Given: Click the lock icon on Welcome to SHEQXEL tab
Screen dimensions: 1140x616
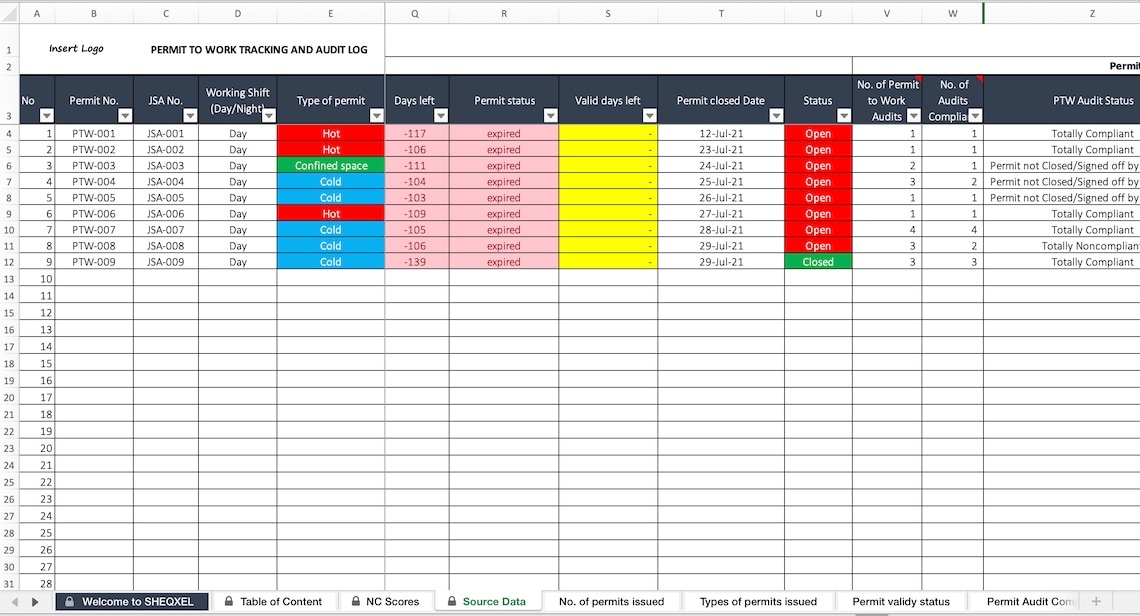Looking at the screenshot, I should click(68, 601).
